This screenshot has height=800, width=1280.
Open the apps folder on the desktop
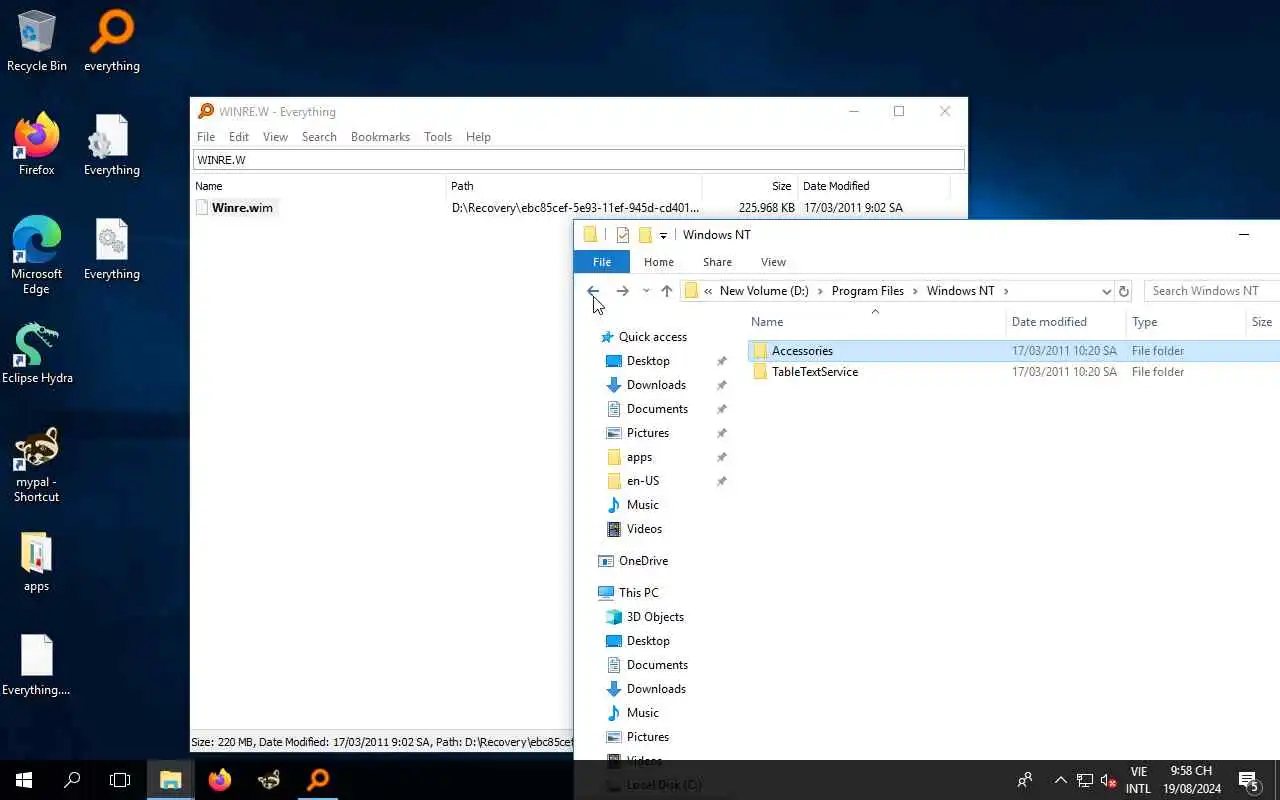click(37, 562)
